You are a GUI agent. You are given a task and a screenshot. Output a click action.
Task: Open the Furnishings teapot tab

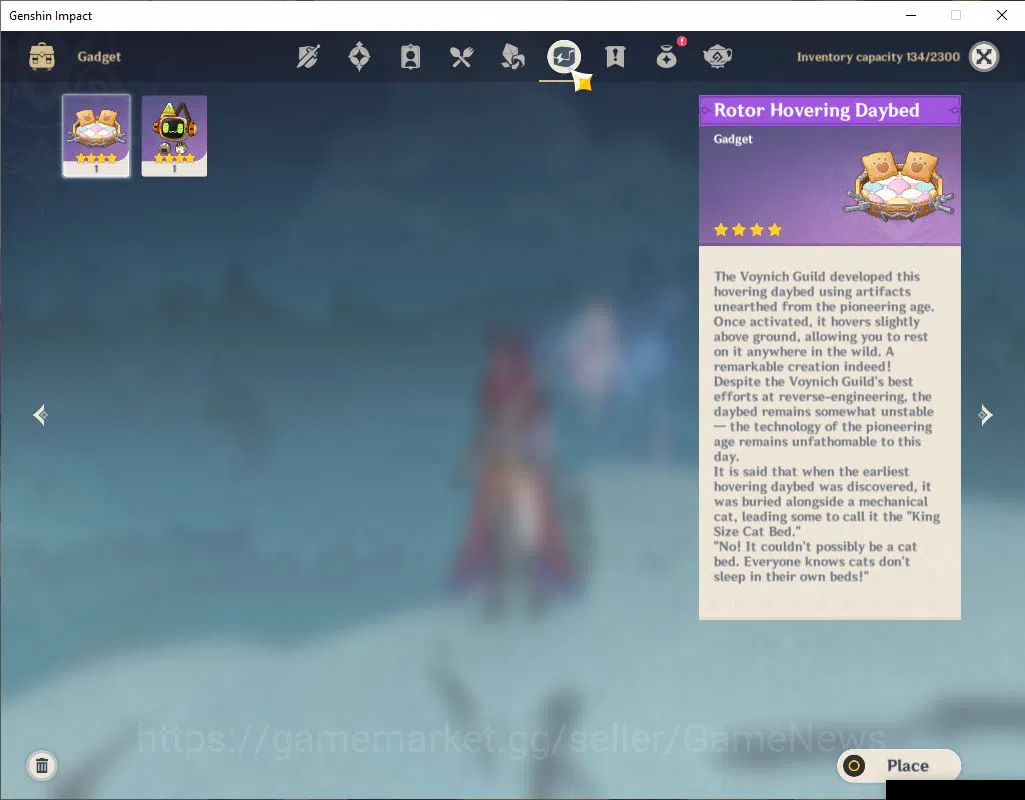pyautogui.click(x=717, y=57)
